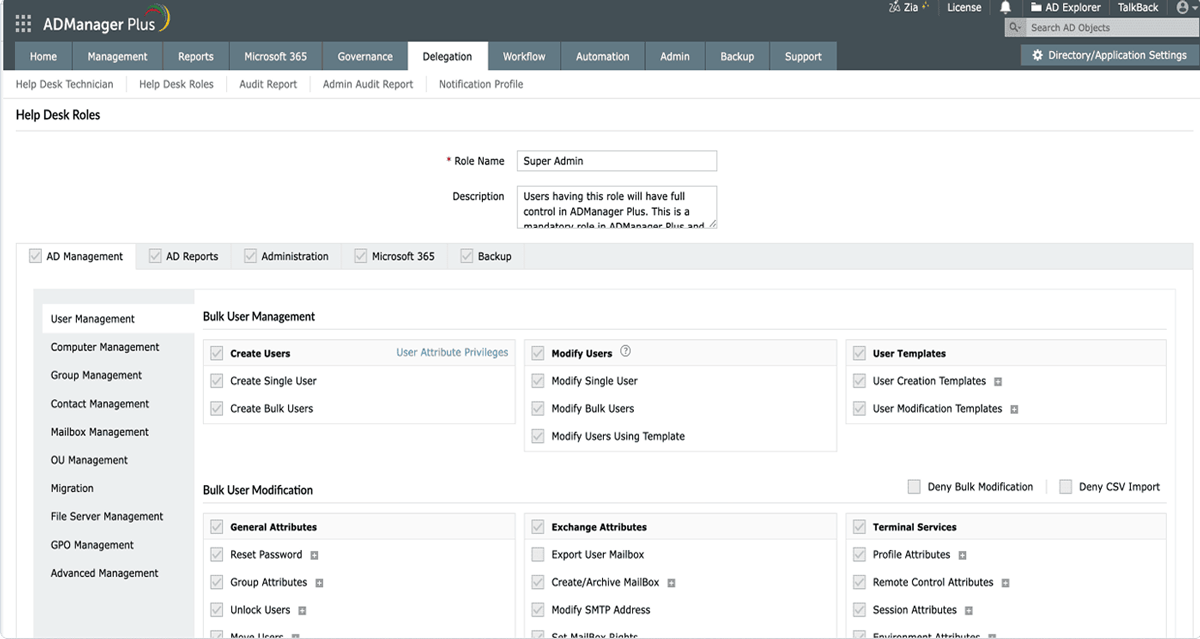Enable Deny Bulk Modification
1200x639 pixels.
point(914,487)
